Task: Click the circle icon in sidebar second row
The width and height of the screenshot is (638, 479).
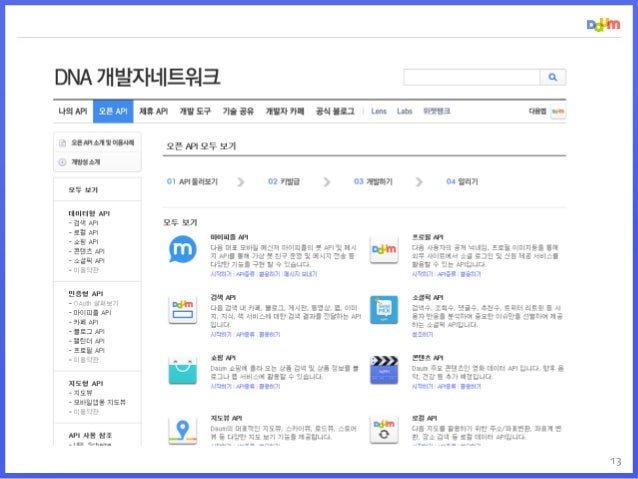Action: pyautogui.click(x=62, y=162)
